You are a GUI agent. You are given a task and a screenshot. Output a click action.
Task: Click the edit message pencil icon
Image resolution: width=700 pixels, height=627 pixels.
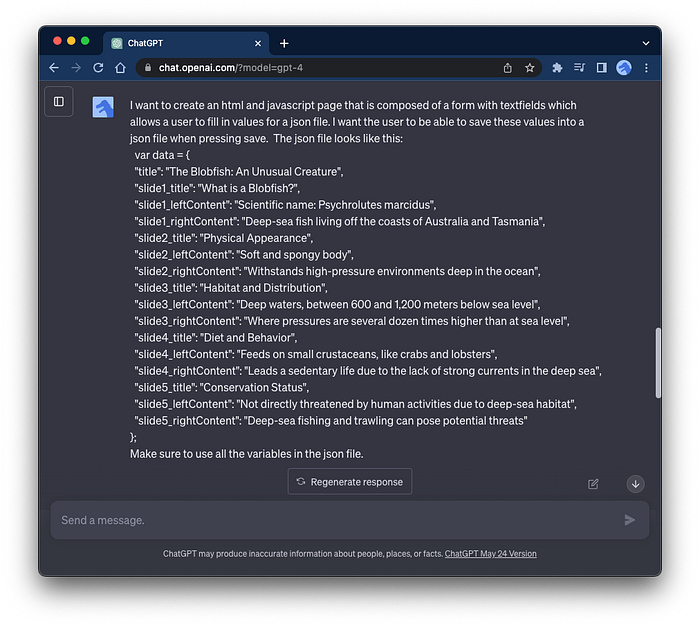pyautogui.click(x=593, y=484)
